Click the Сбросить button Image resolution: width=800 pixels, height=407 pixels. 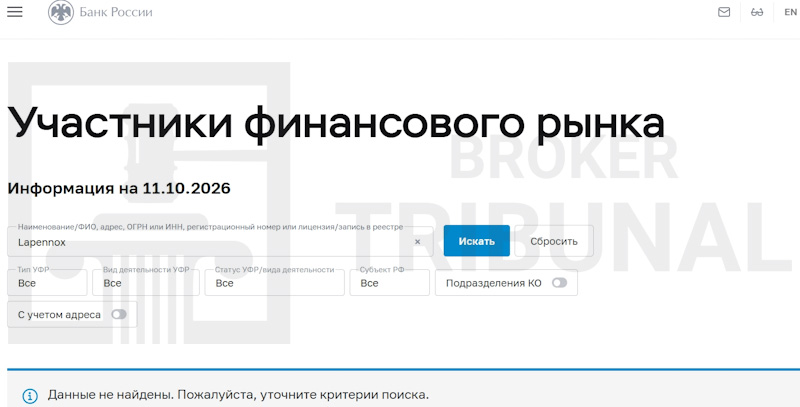pyautogui.click(x=554, y=241)
